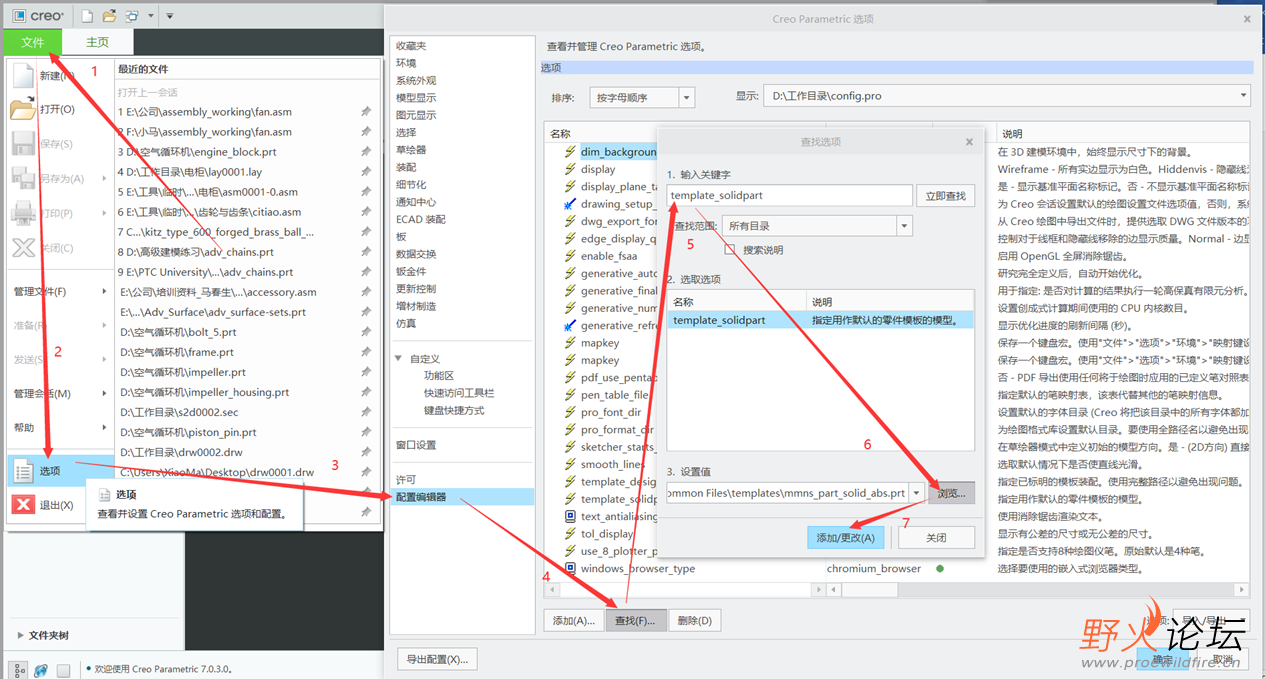Click the square window icon in status bar
Screen dimensions: 1265x679
(63, 669)
